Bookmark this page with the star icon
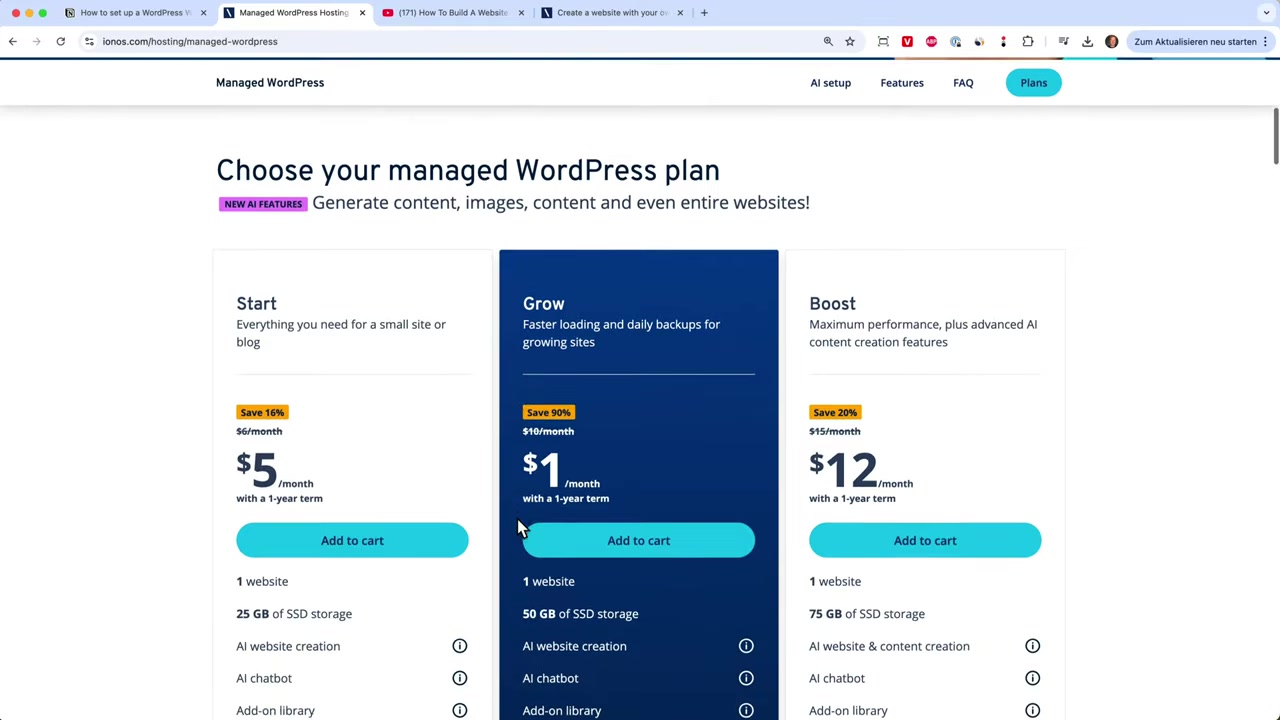Image resolution: width=1280 pixels, height=720 pixels. pos(850,41)
